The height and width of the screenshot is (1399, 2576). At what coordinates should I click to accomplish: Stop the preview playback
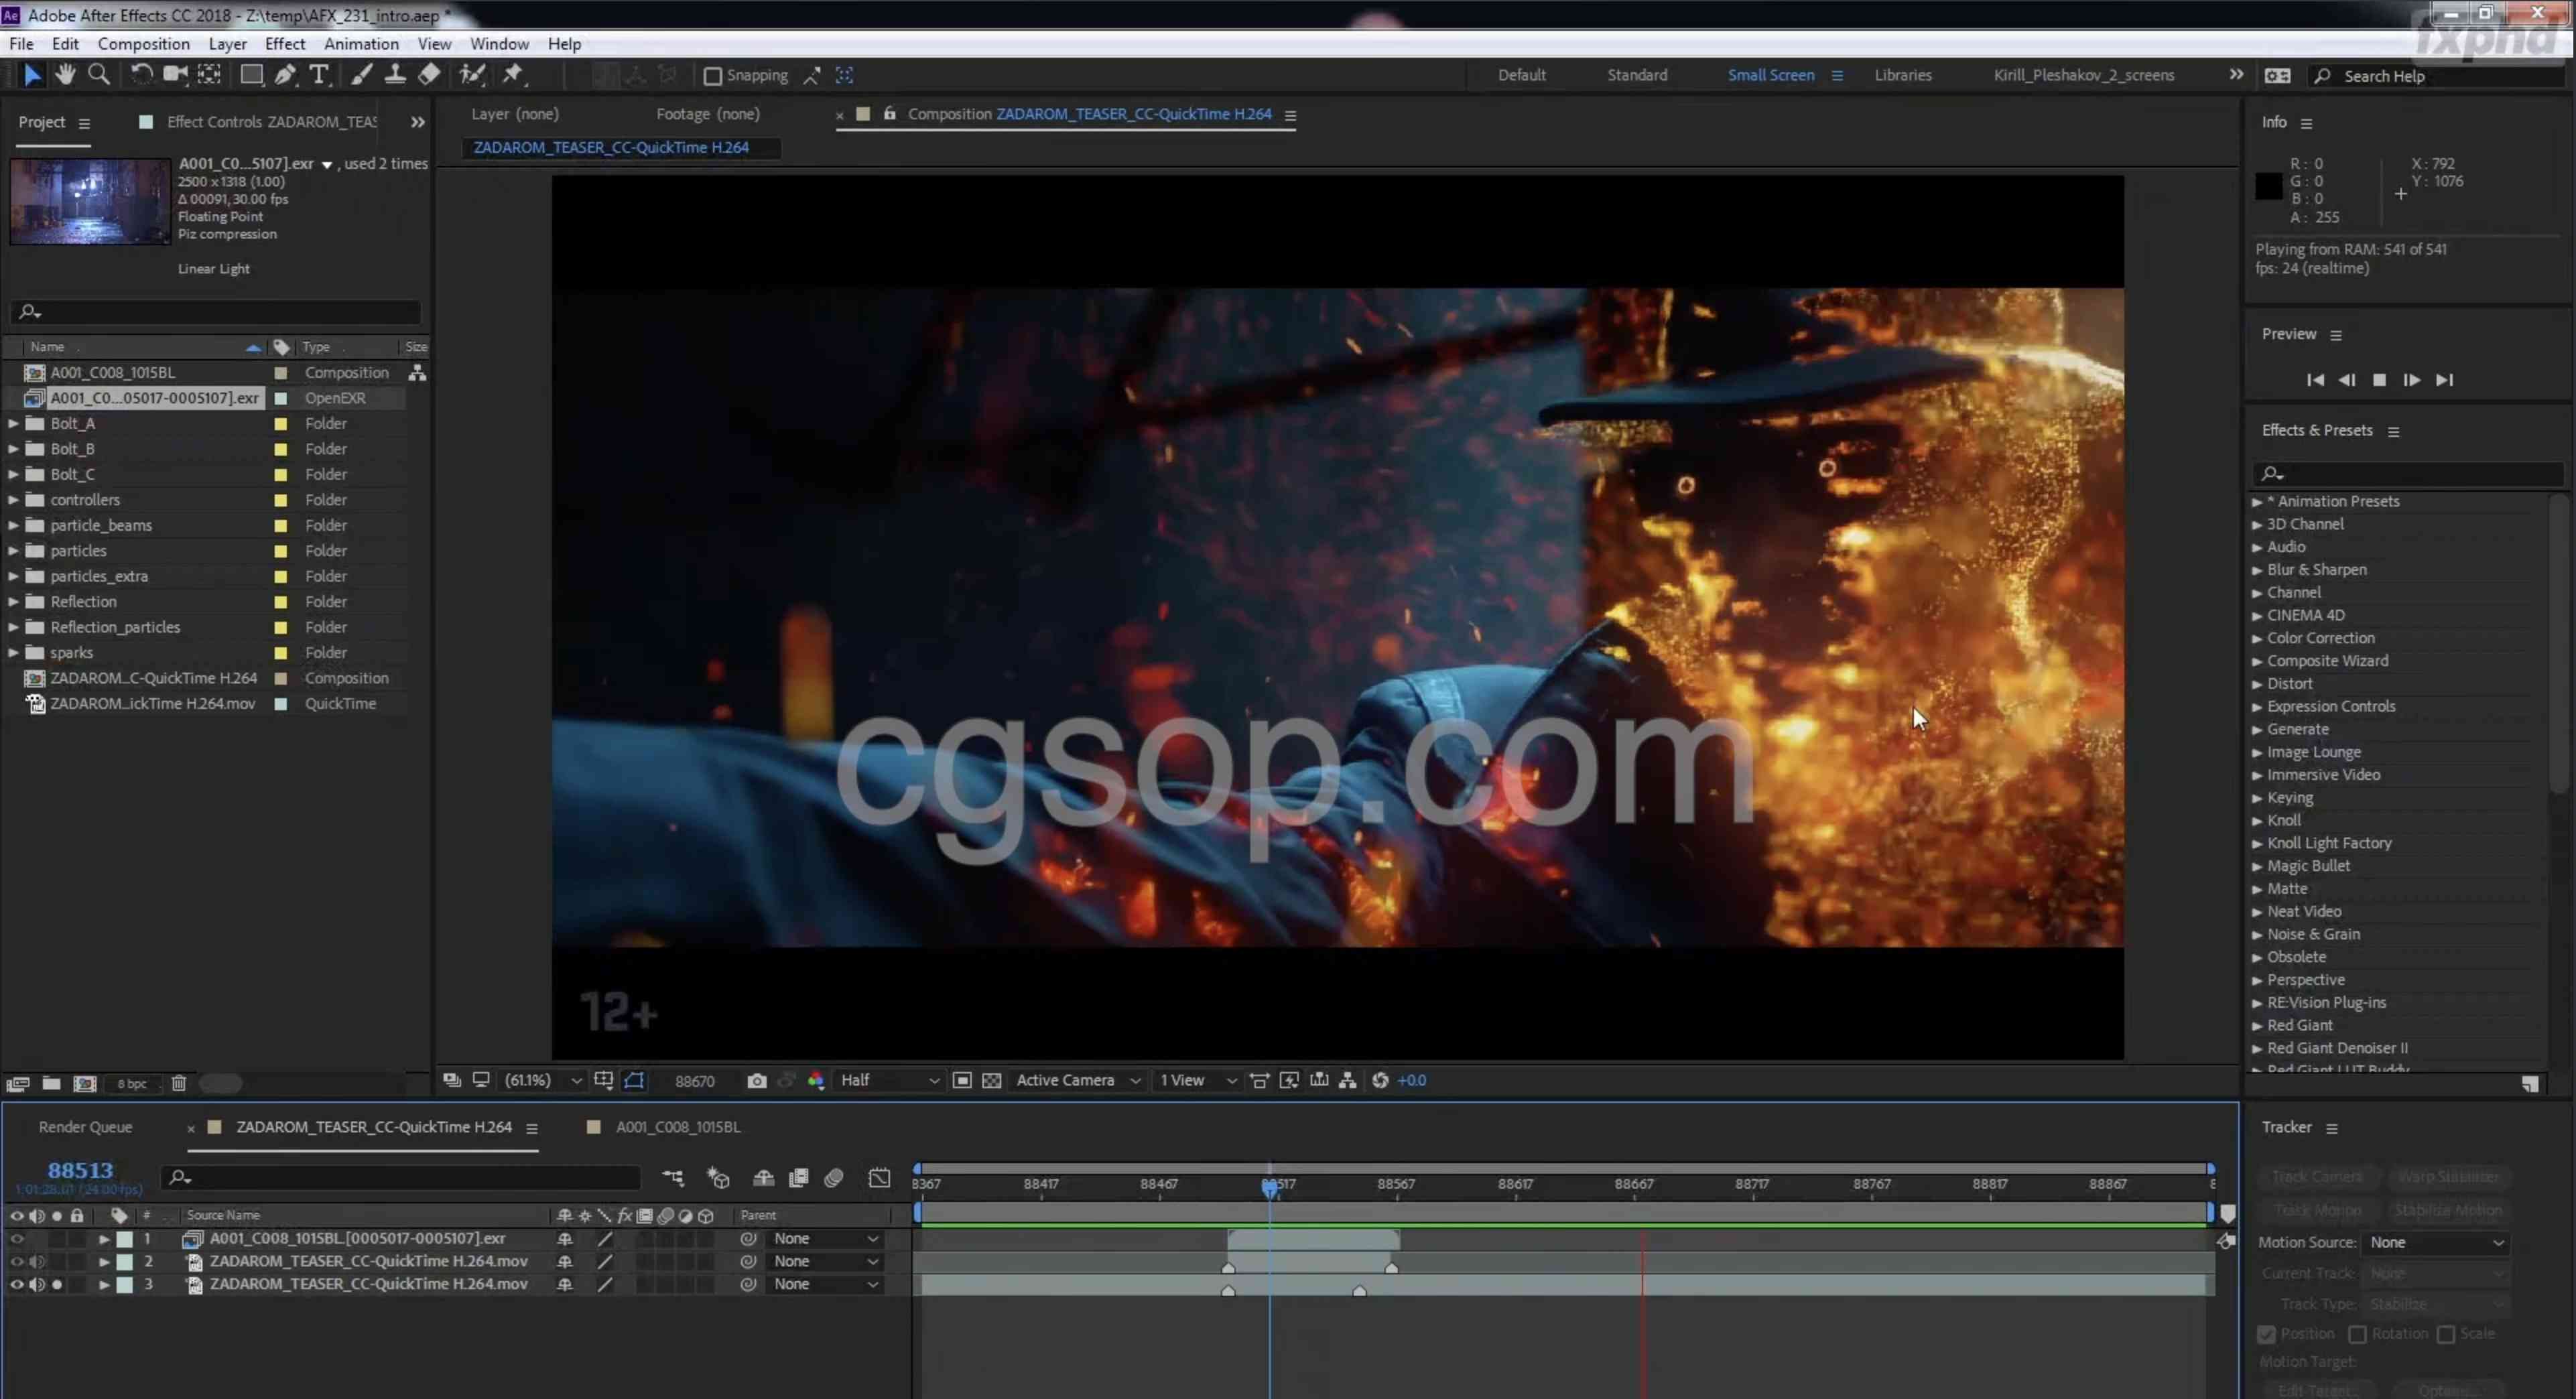[x=2380, y=380]
